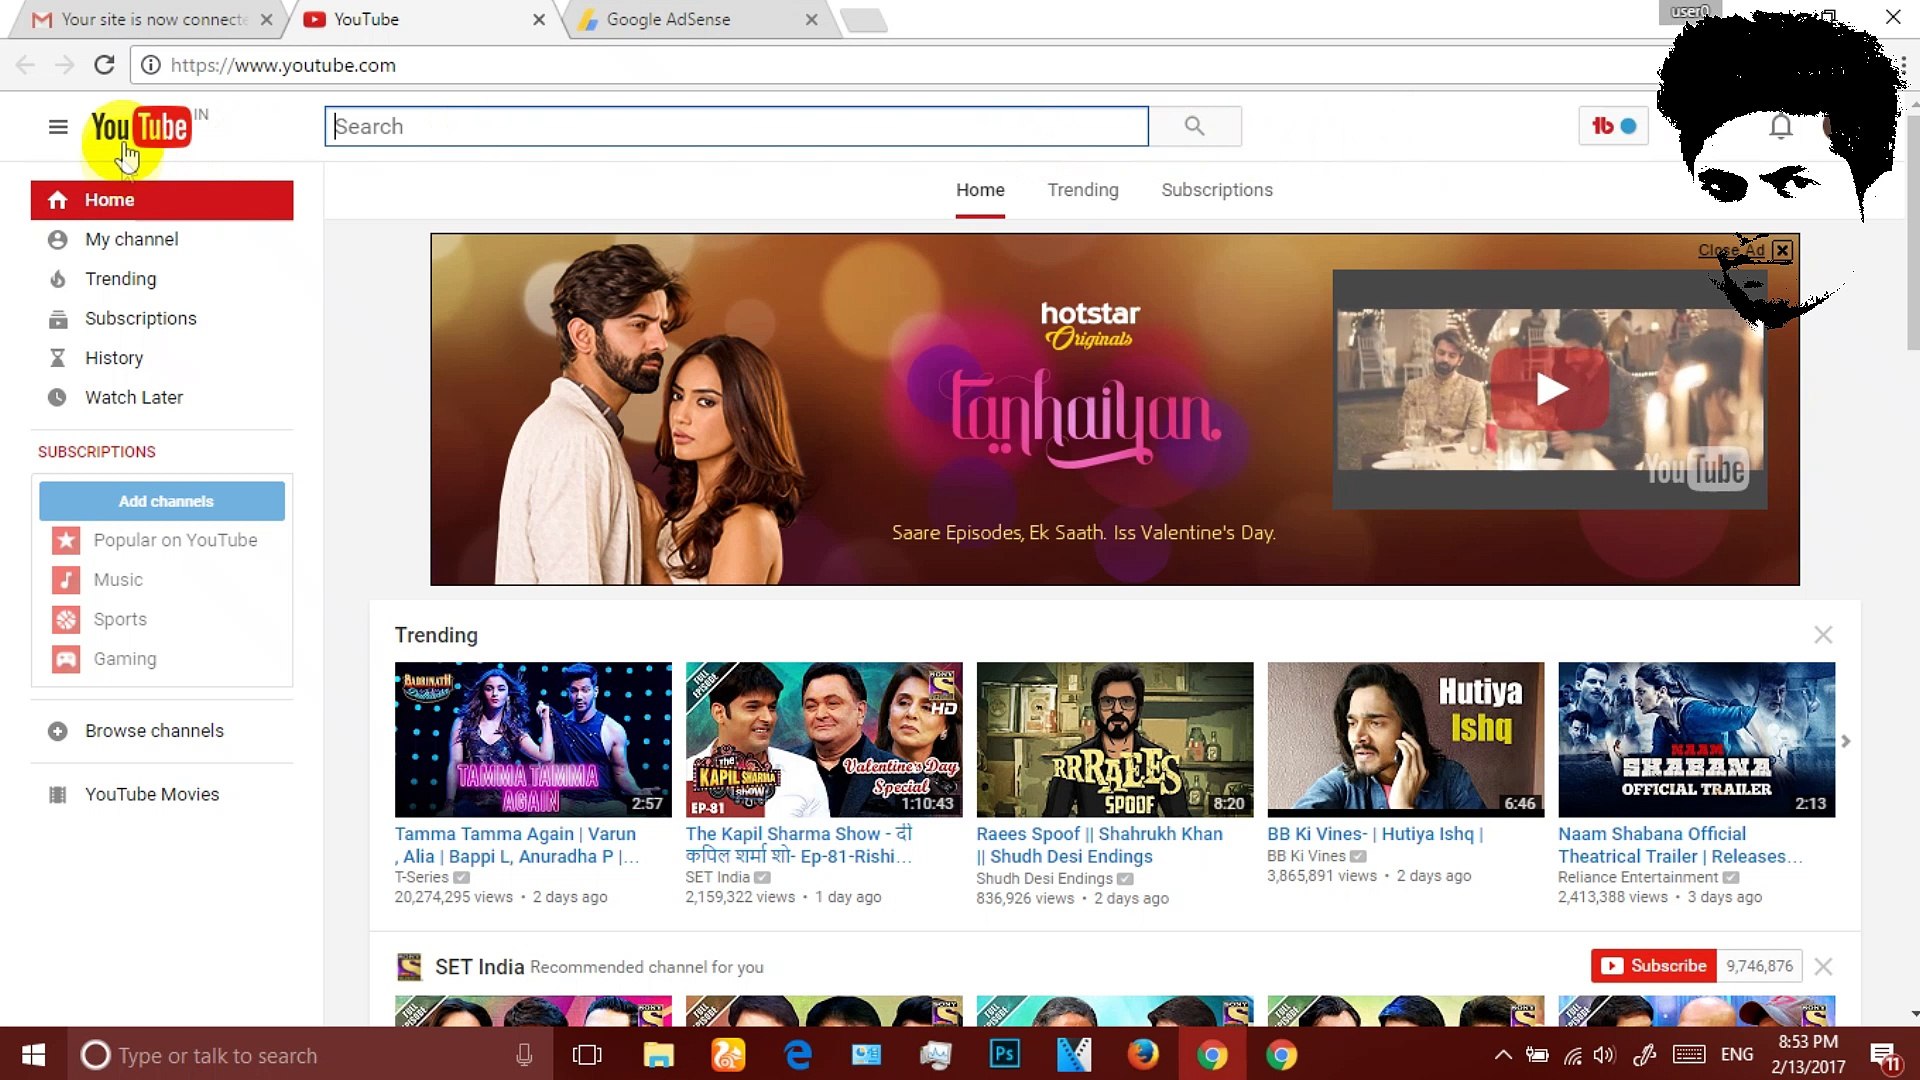Open Reliance Entertainment channel link
The height and width of the screenshot is (1080, 1920).
click(x=1638, y=877)
